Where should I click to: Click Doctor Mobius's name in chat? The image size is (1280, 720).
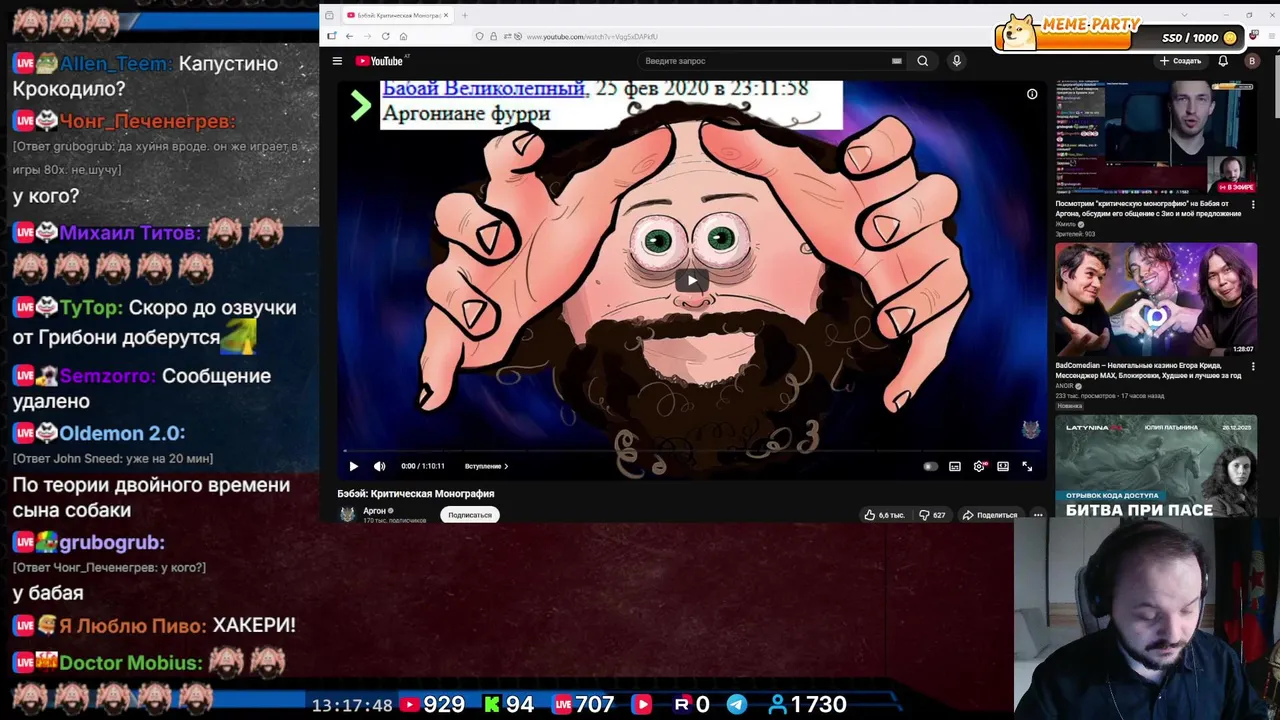click(131, 662)
